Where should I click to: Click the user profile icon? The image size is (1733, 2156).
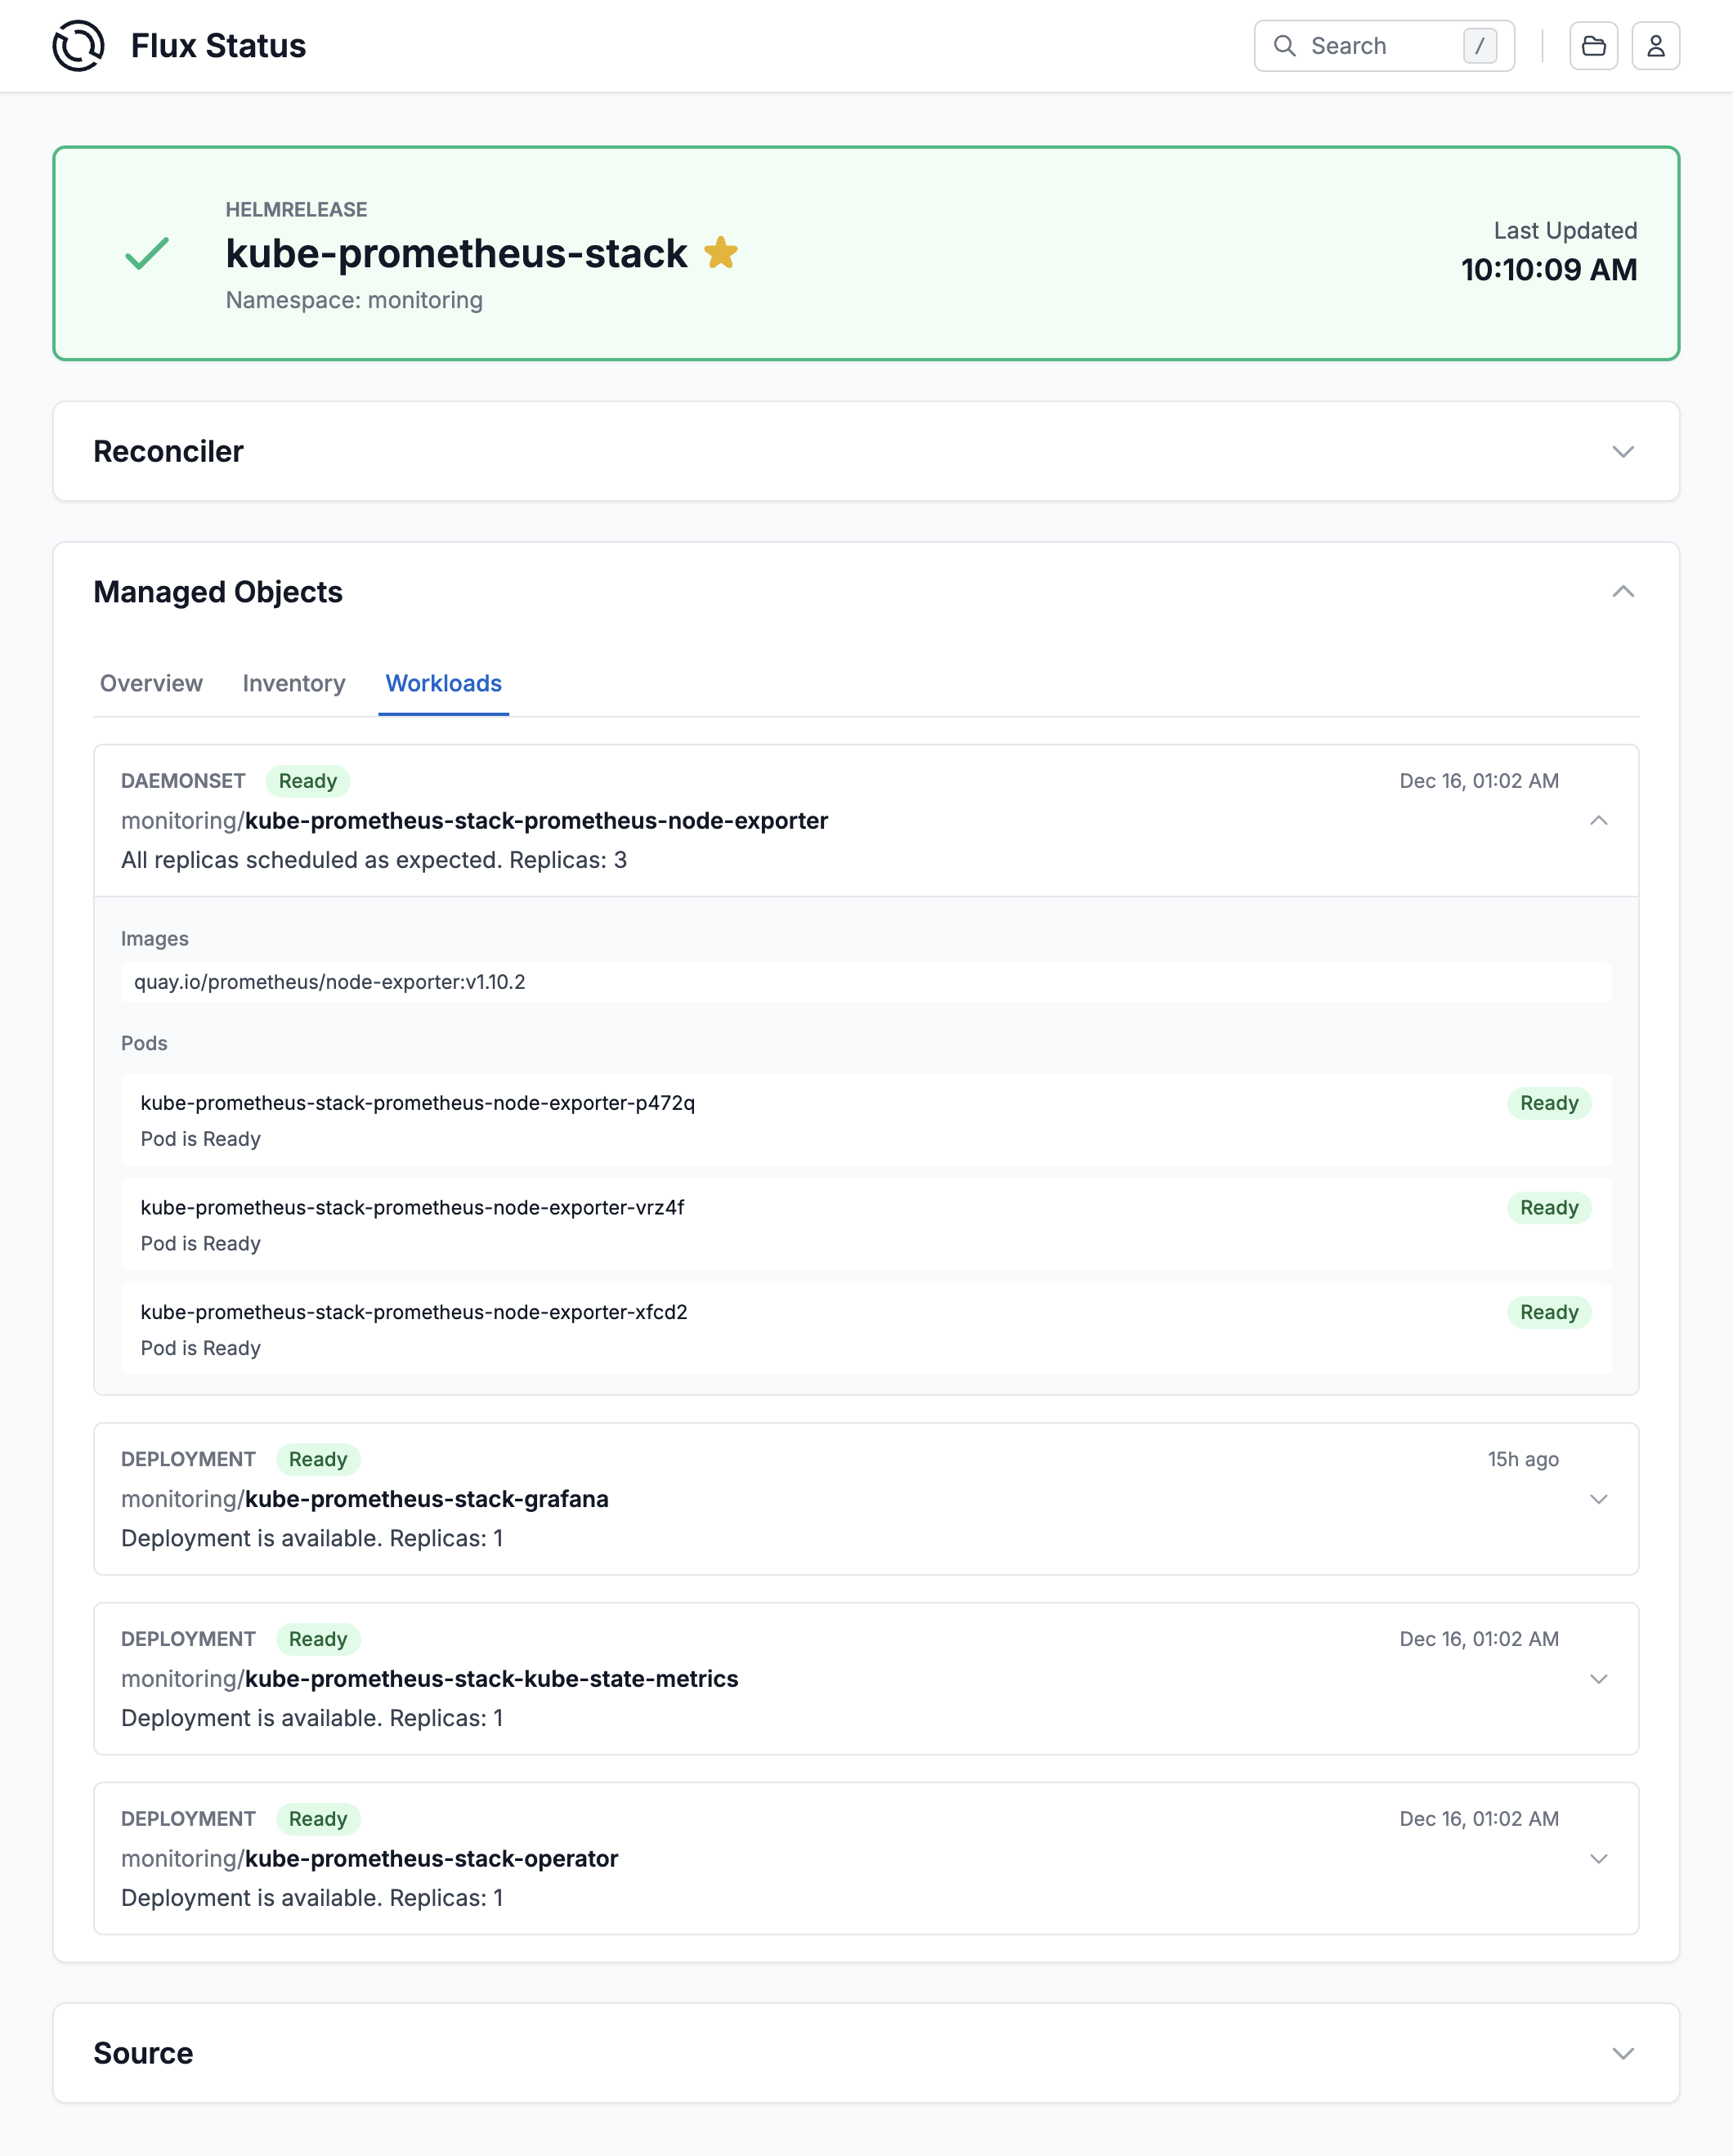coord(1656,45)
